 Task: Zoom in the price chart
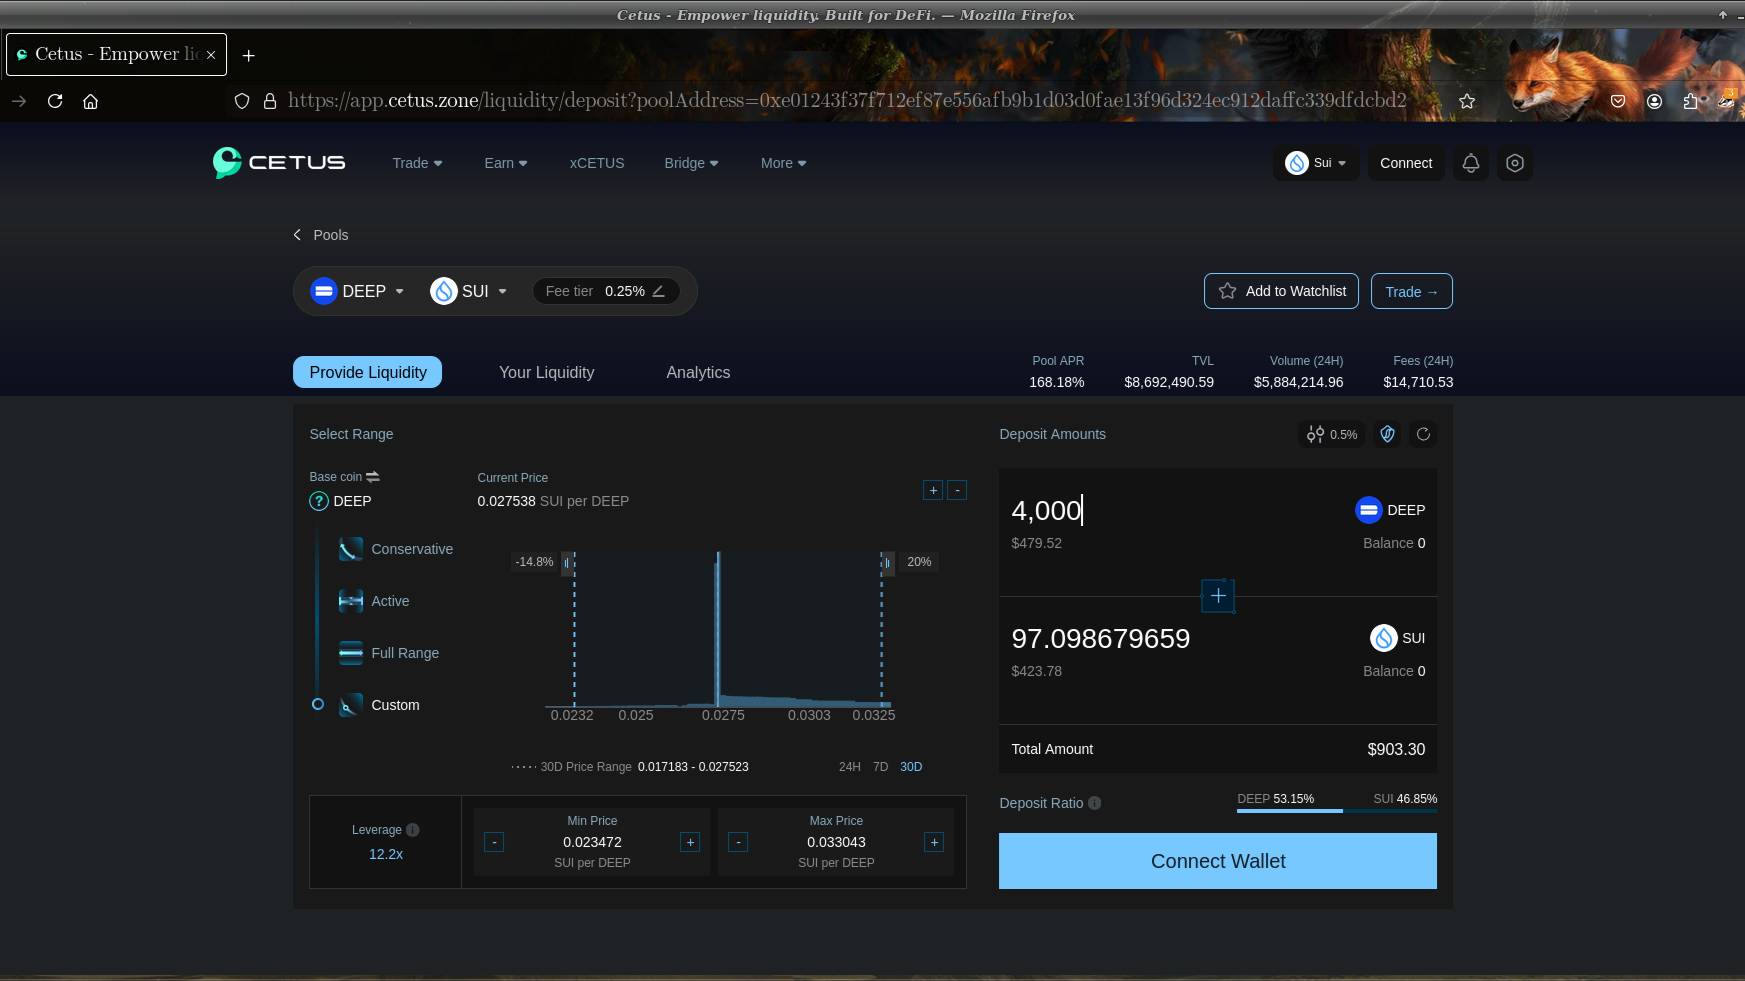click(x=933, y=490)
